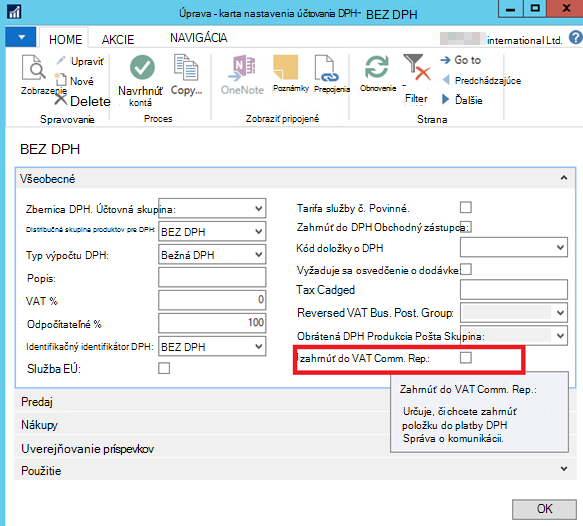Open blue application menu dropdown
The image size is (583, 526).
[x=21, y=37]
